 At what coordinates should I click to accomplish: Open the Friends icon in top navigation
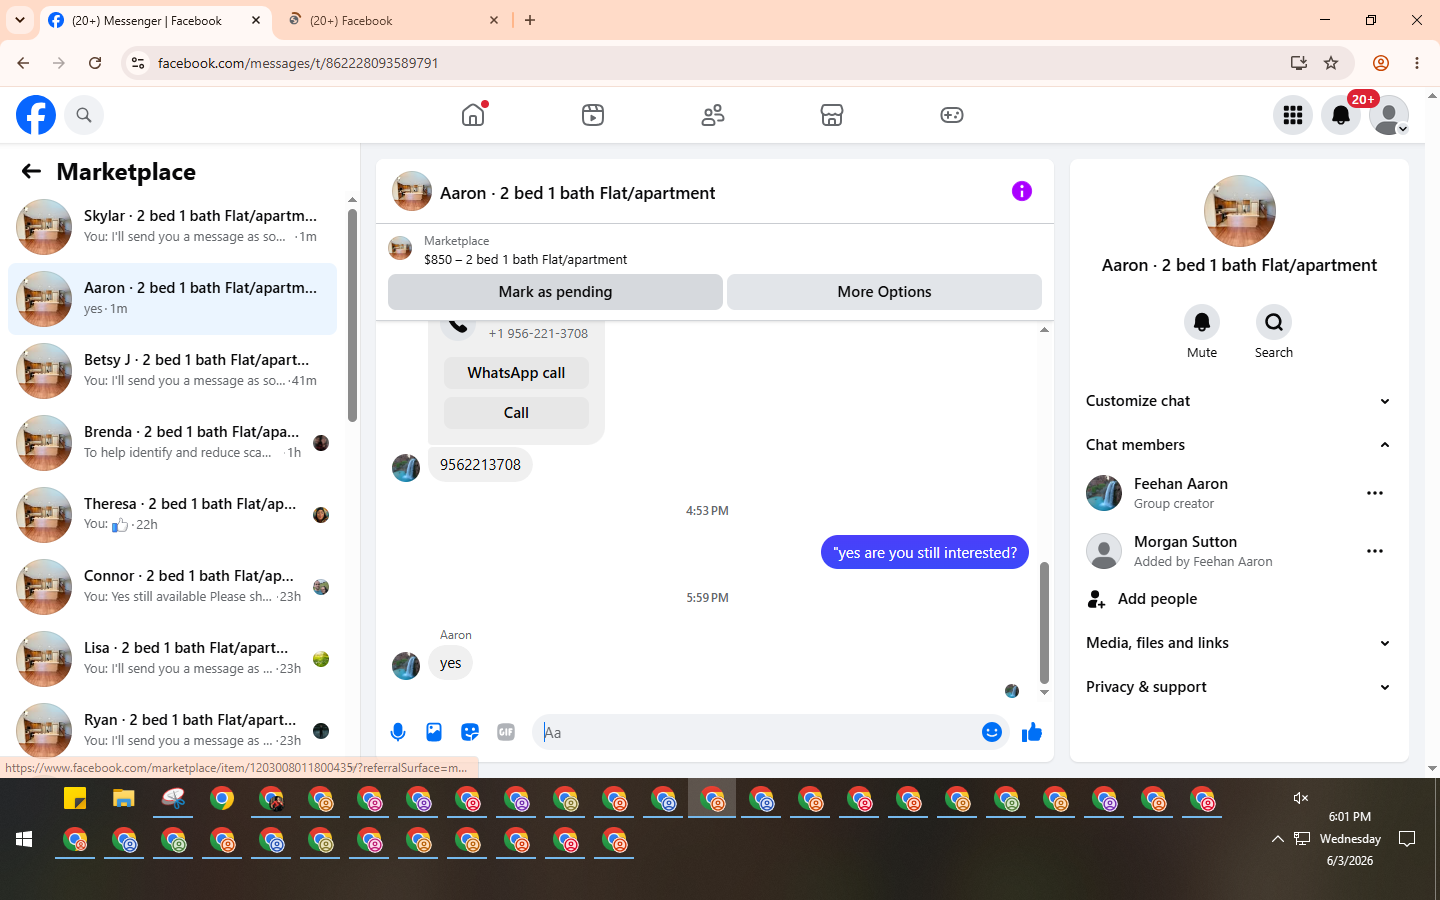coord(713,115)
